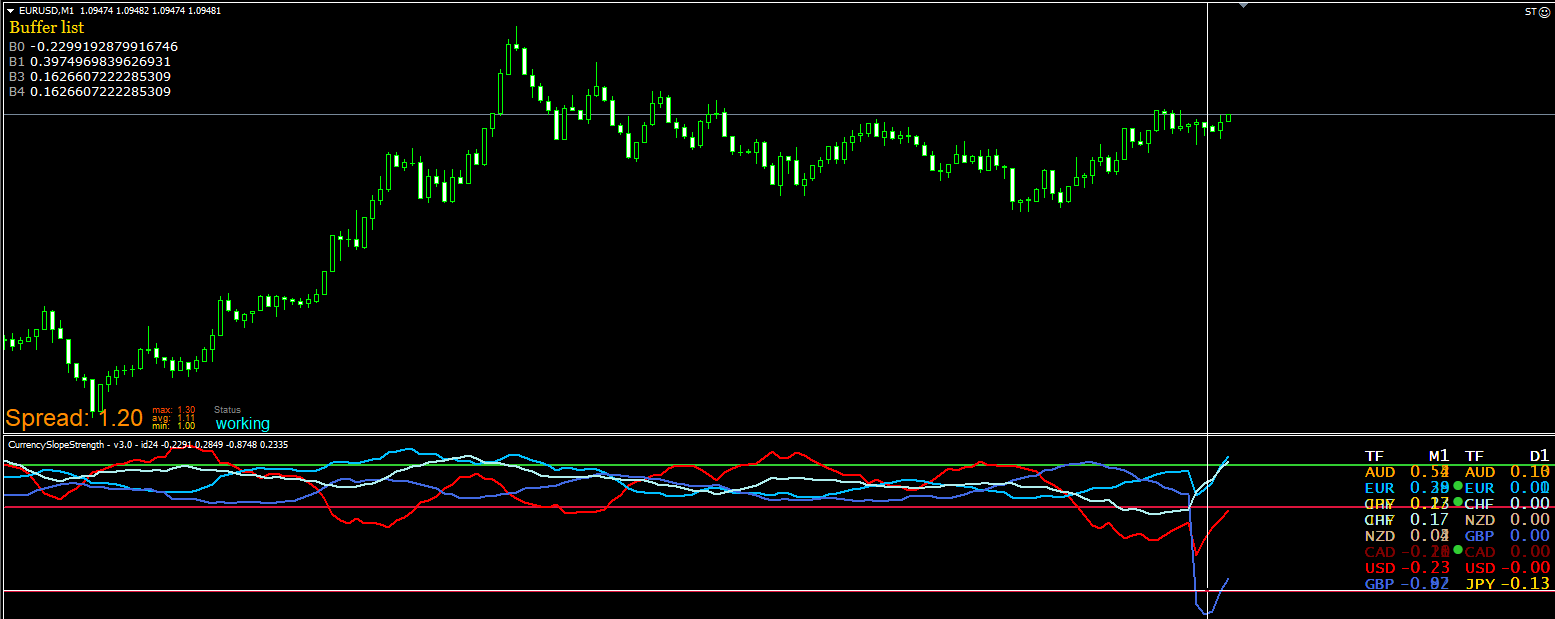Click the grey 'Status' label
The width and height of the screenshot is (1555, 619).
(228, 410)
